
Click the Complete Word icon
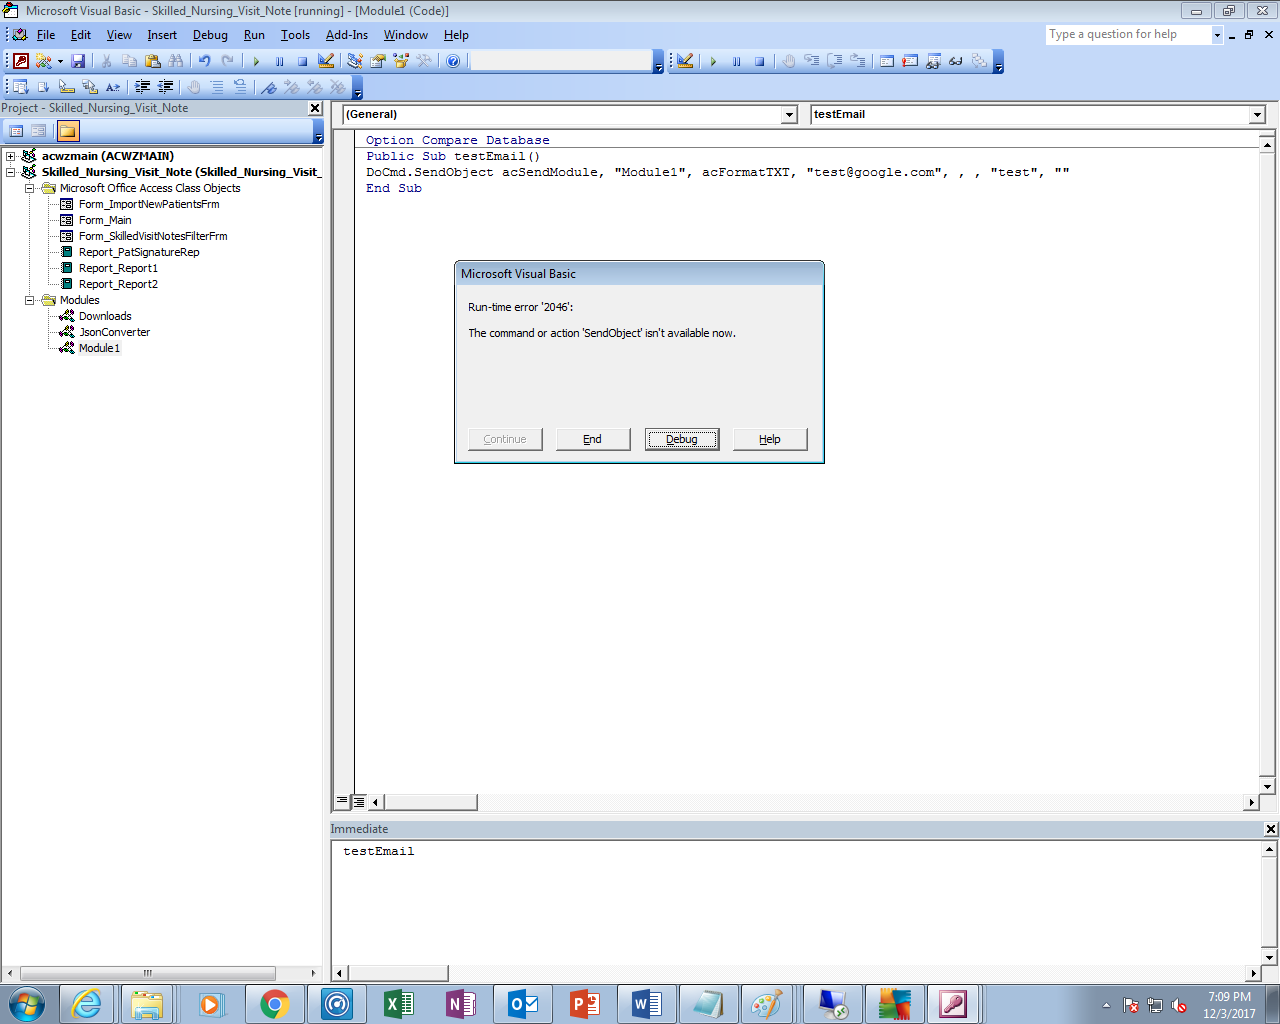(113, 87)
